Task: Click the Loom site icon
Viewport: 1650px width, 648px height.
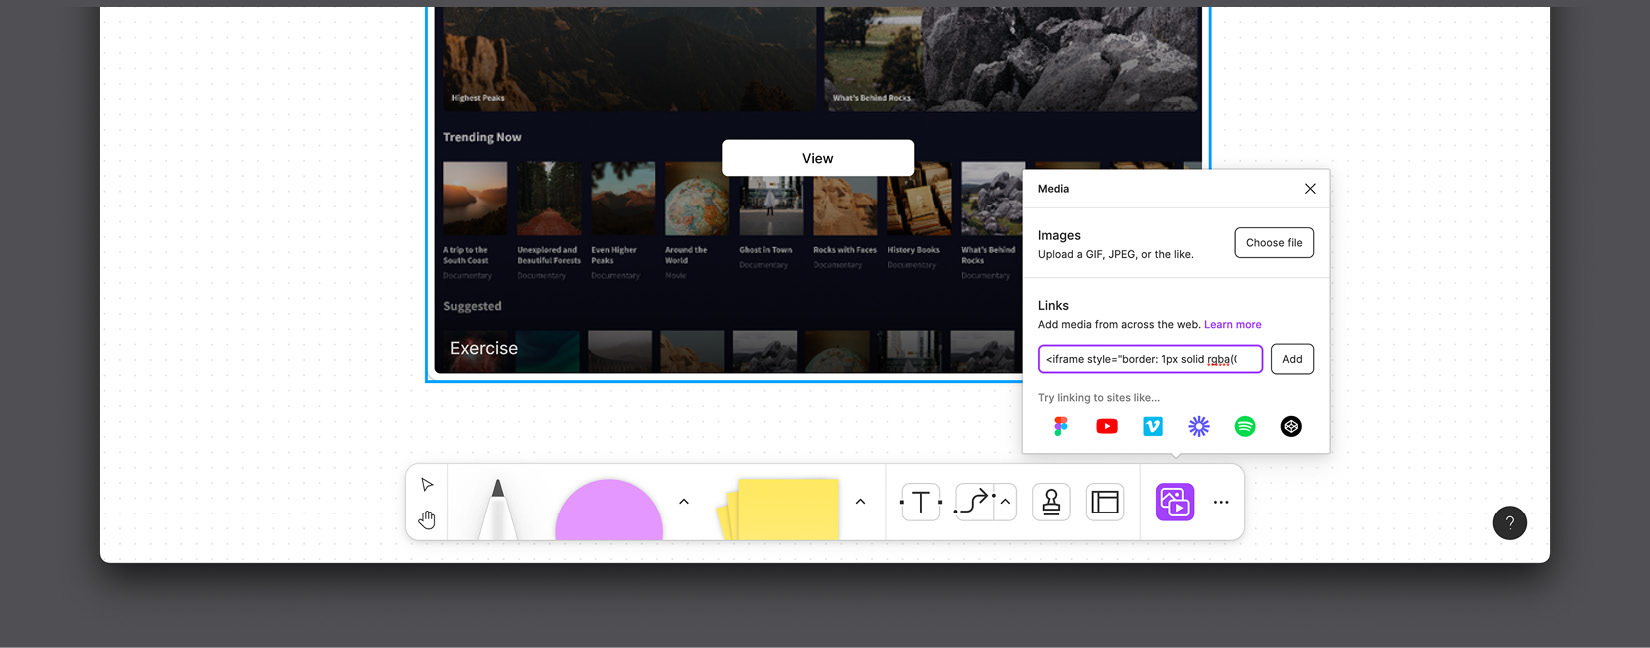Action: (x=1199, y=427)
